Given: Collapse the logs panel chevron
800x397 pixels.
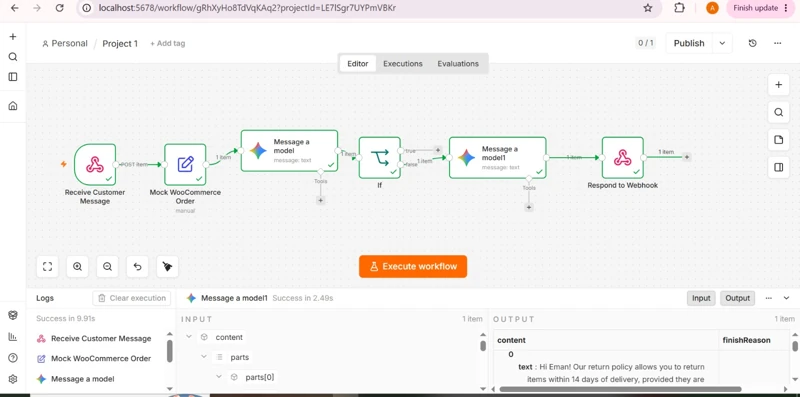Looking at the screenshot, I should coord(786,298).
